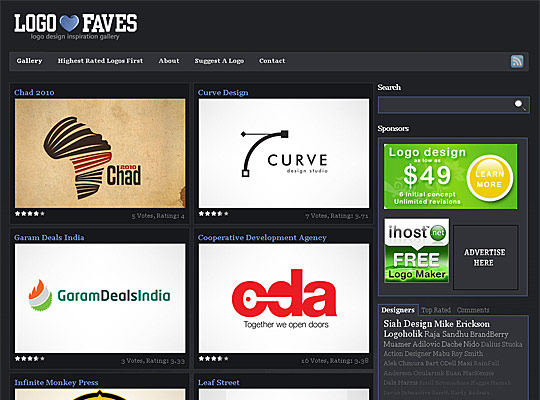Select designer Dache
The width and height of the screenshot is (540, 400).
coord(451,344)
